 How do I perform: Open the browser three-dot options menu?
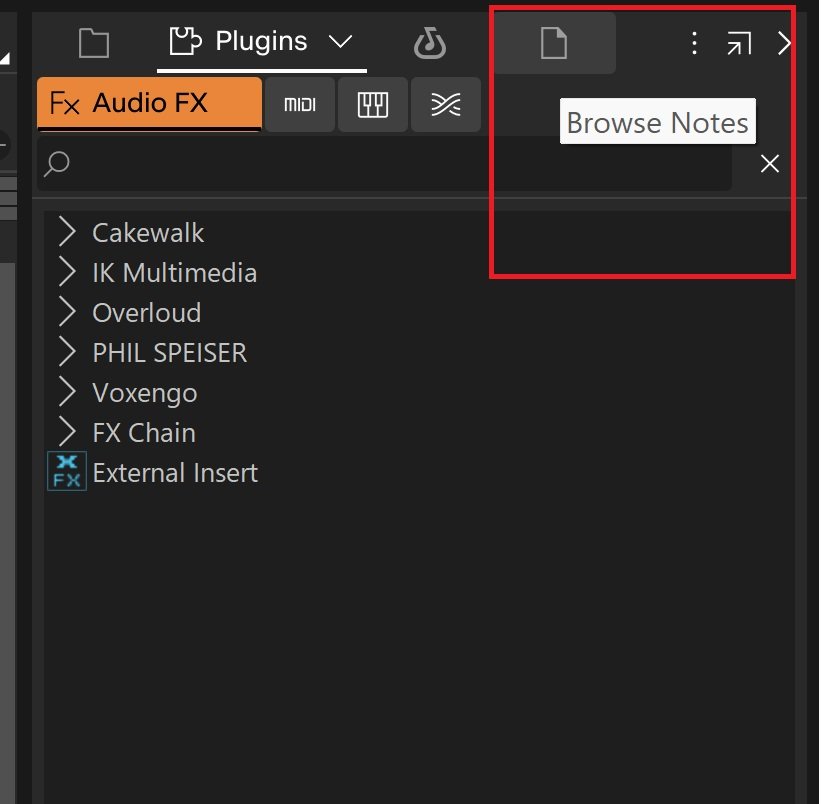(694, 43)
